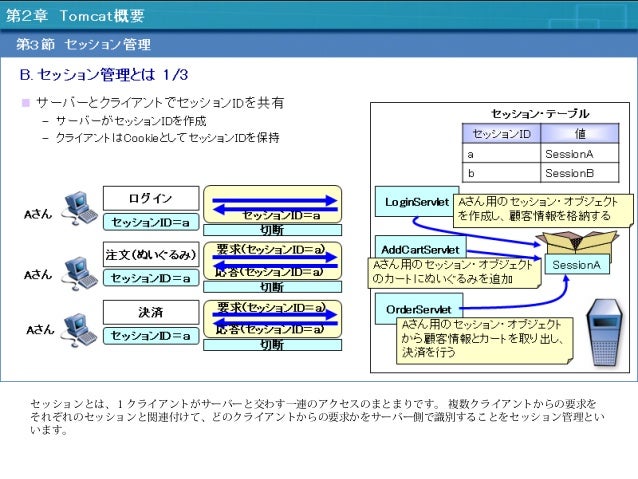Click the section title 第3節 セッション管理
This screenshot has width=638, height=479.
coord(83,44)
